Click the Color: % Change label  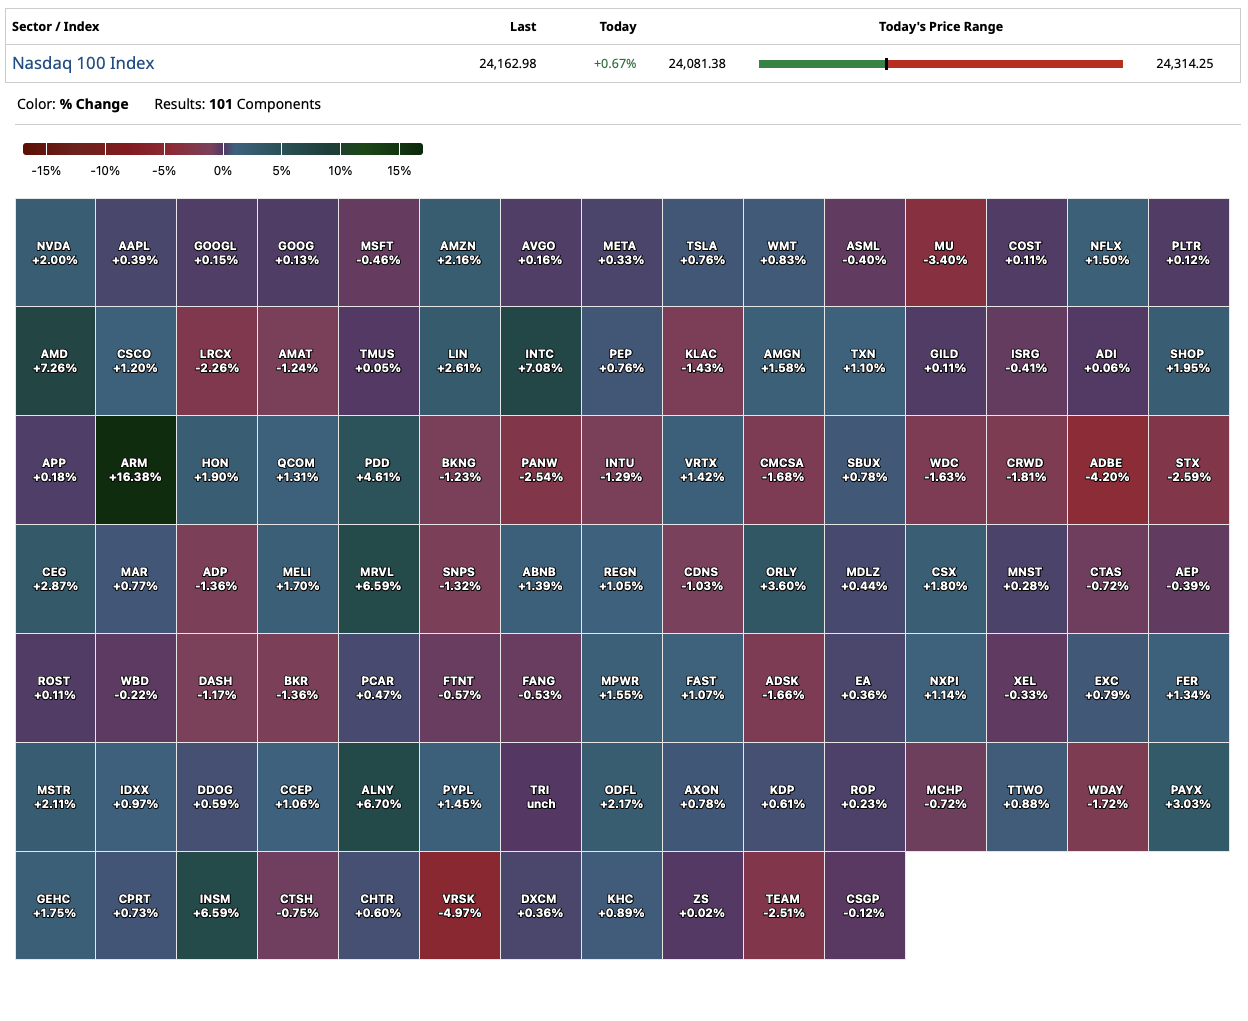pos(73,104)
